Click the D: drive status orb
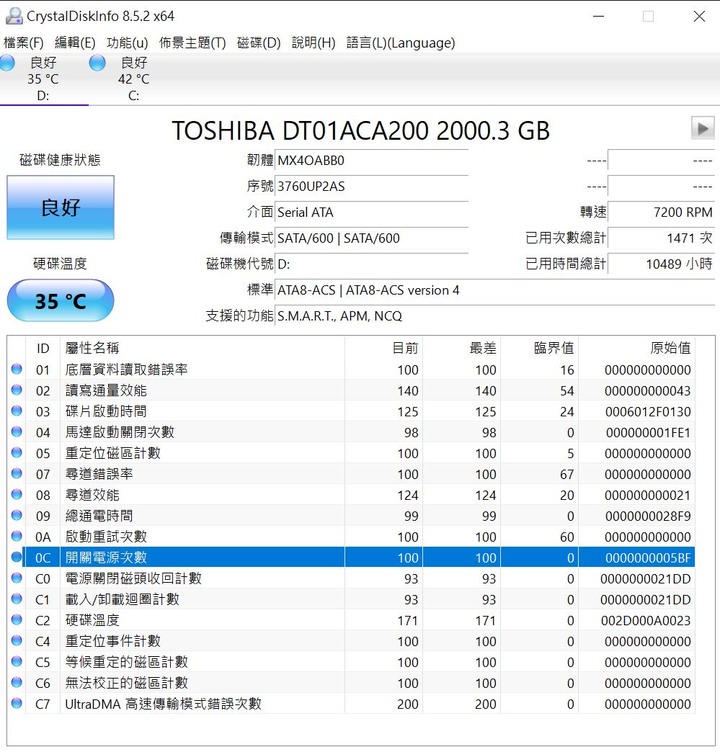This screenshot has height=752, width=720. pyautogui.click(x=7, y=63)
